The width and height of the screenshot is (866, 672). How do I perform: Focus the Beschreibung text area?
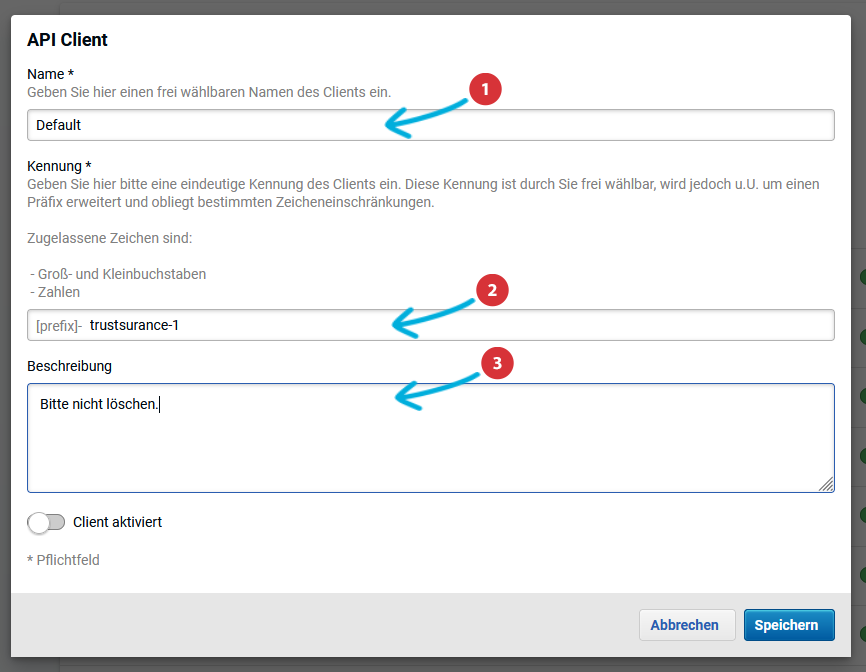(x=430, y=438)
